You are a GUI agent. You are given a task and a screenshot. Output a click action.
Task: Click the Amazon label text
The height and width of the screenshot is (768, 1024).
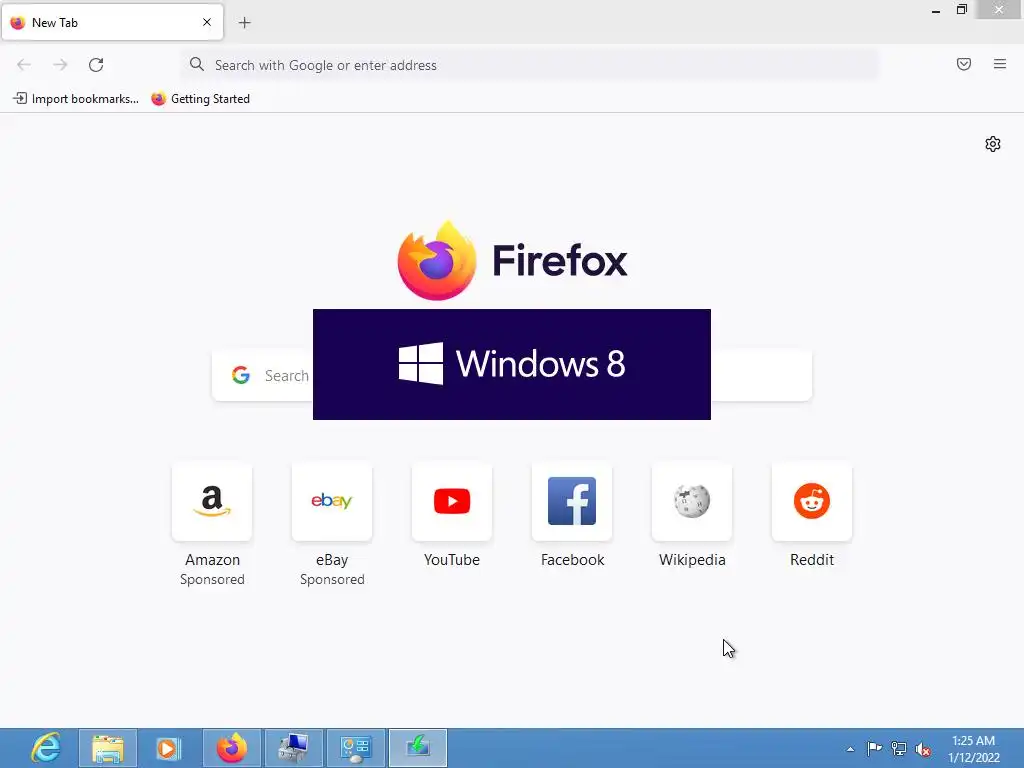pos(212,560)
